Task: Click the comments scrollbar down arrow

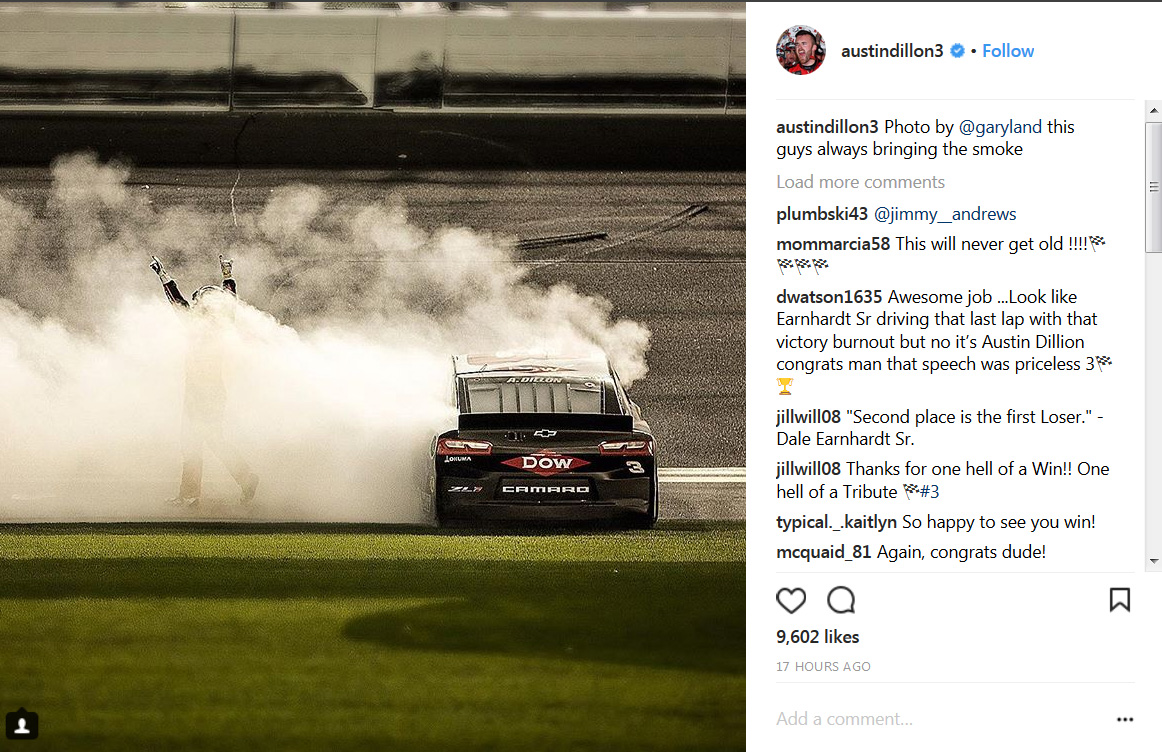Action: point(1154,561)
